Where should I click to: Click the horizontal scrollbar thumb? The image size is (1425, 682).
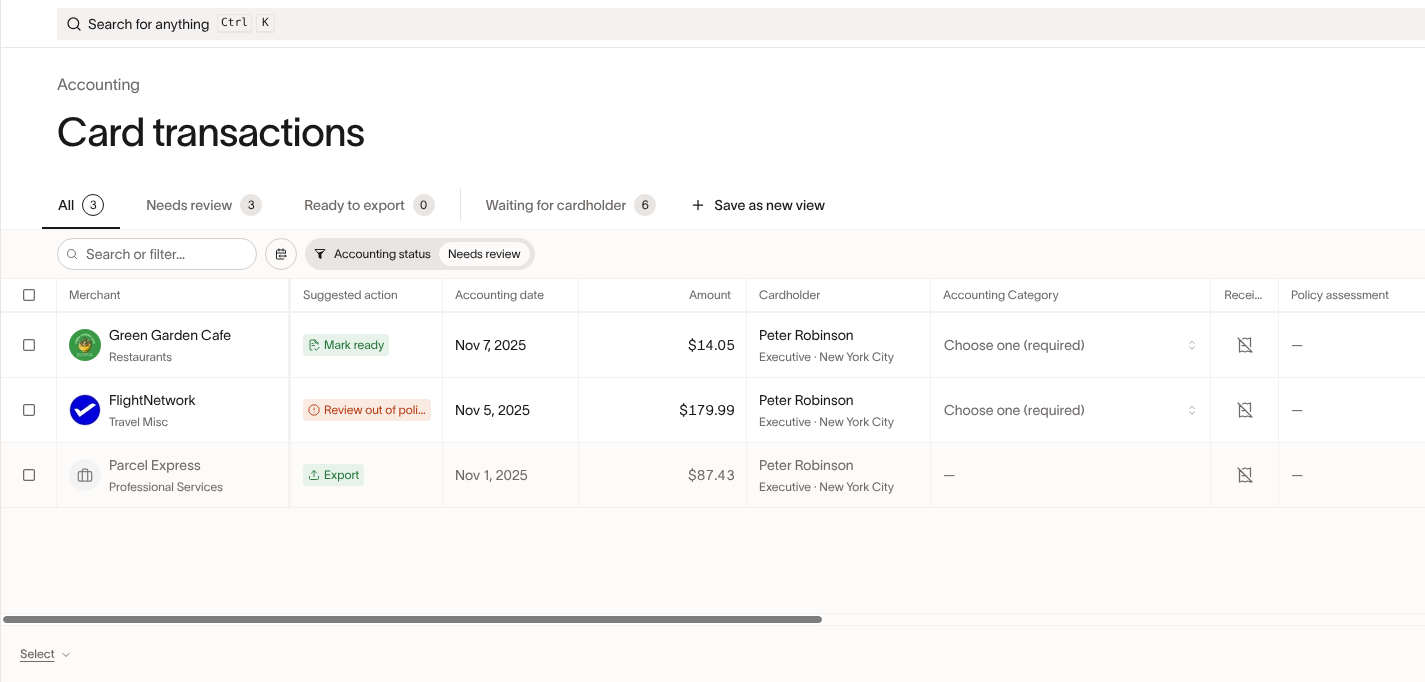pyautogui.click(x=412, y=620)
